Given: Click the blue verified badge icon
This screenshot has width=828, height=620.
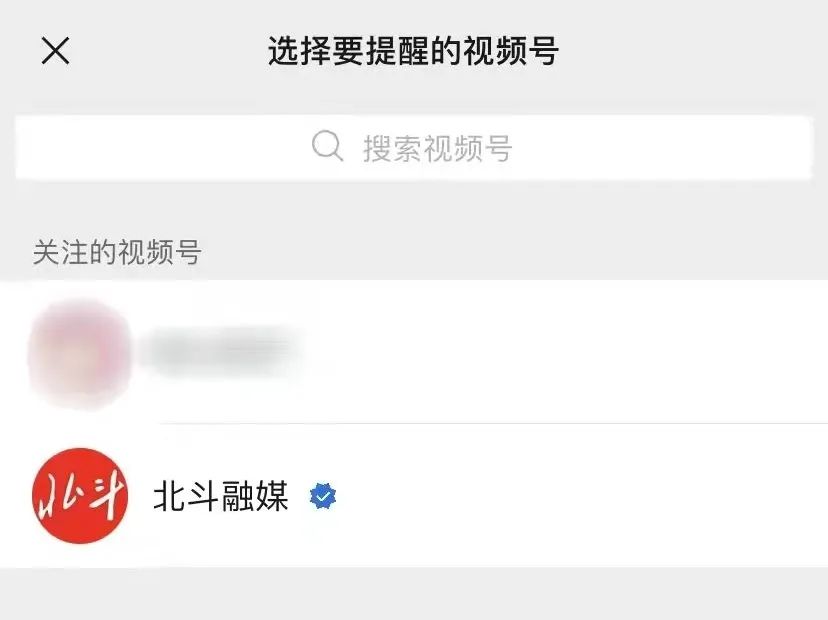Looking at the screenshot, I should tap(323, 496).
